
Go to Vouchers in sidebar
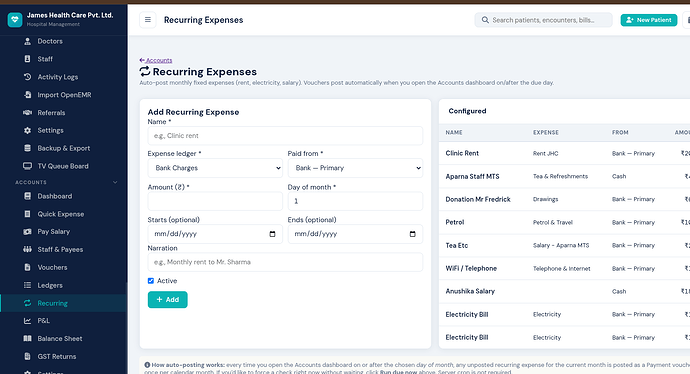tap(52, 267)
